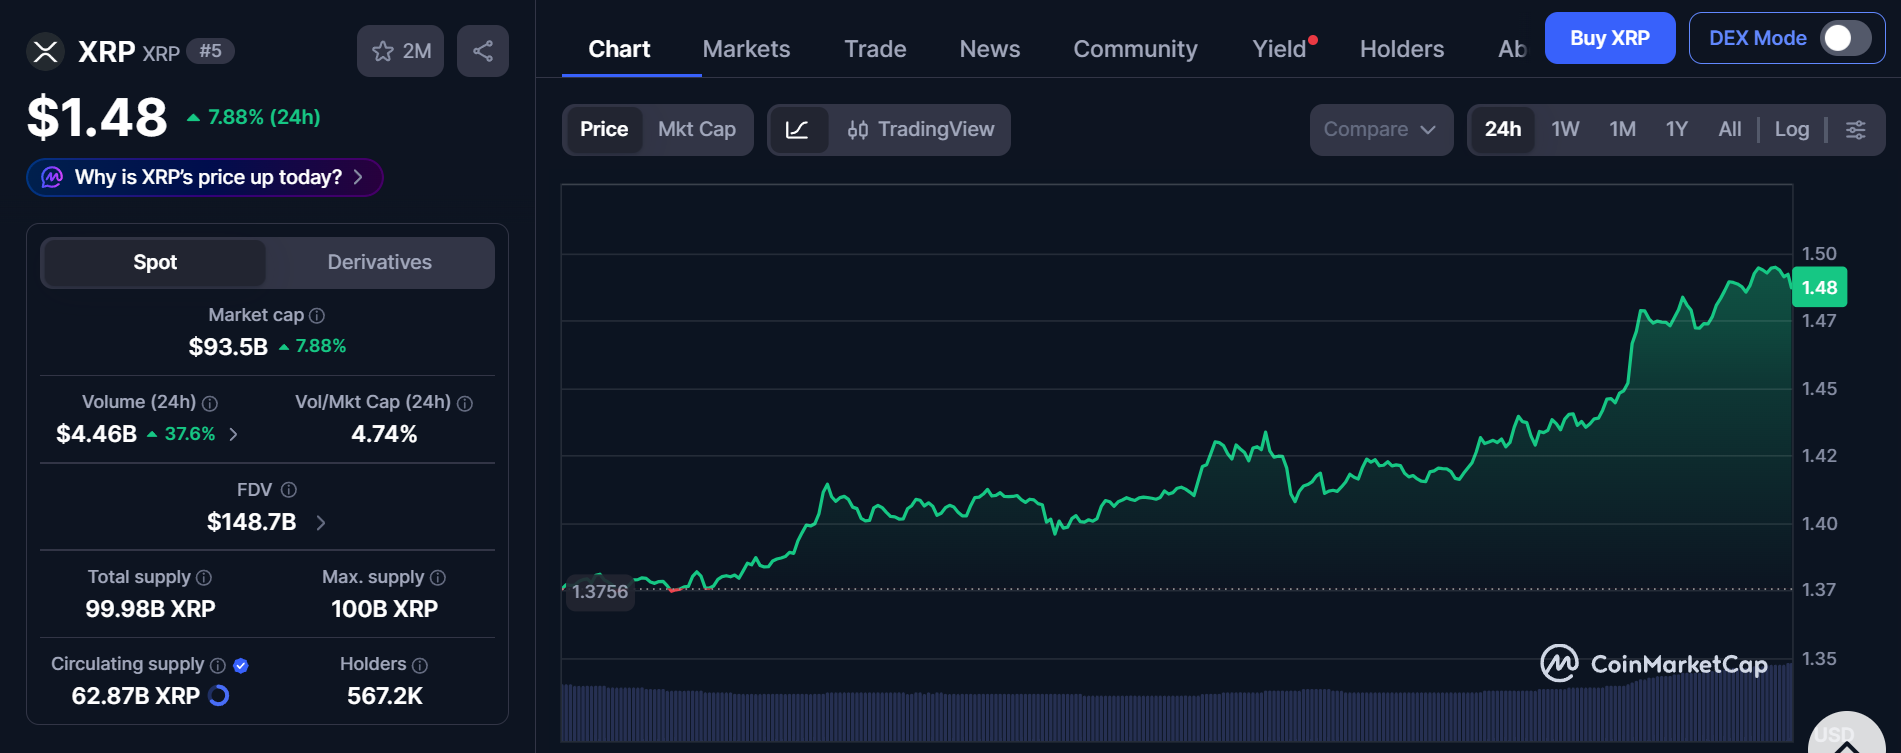The width and height of the screenshot is (1901, 753).
Task: Select Spot data toggle
Action: [155, 262]
